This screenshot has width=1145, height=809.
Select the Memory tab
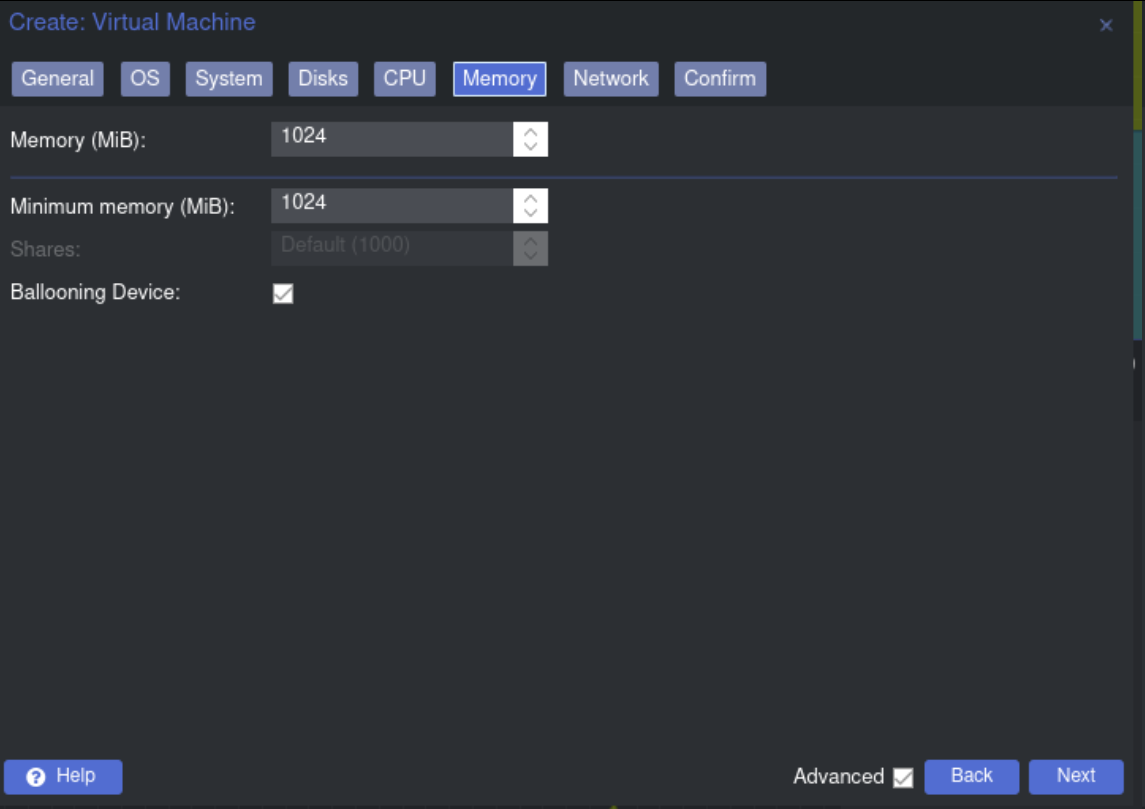coord(499,79)
